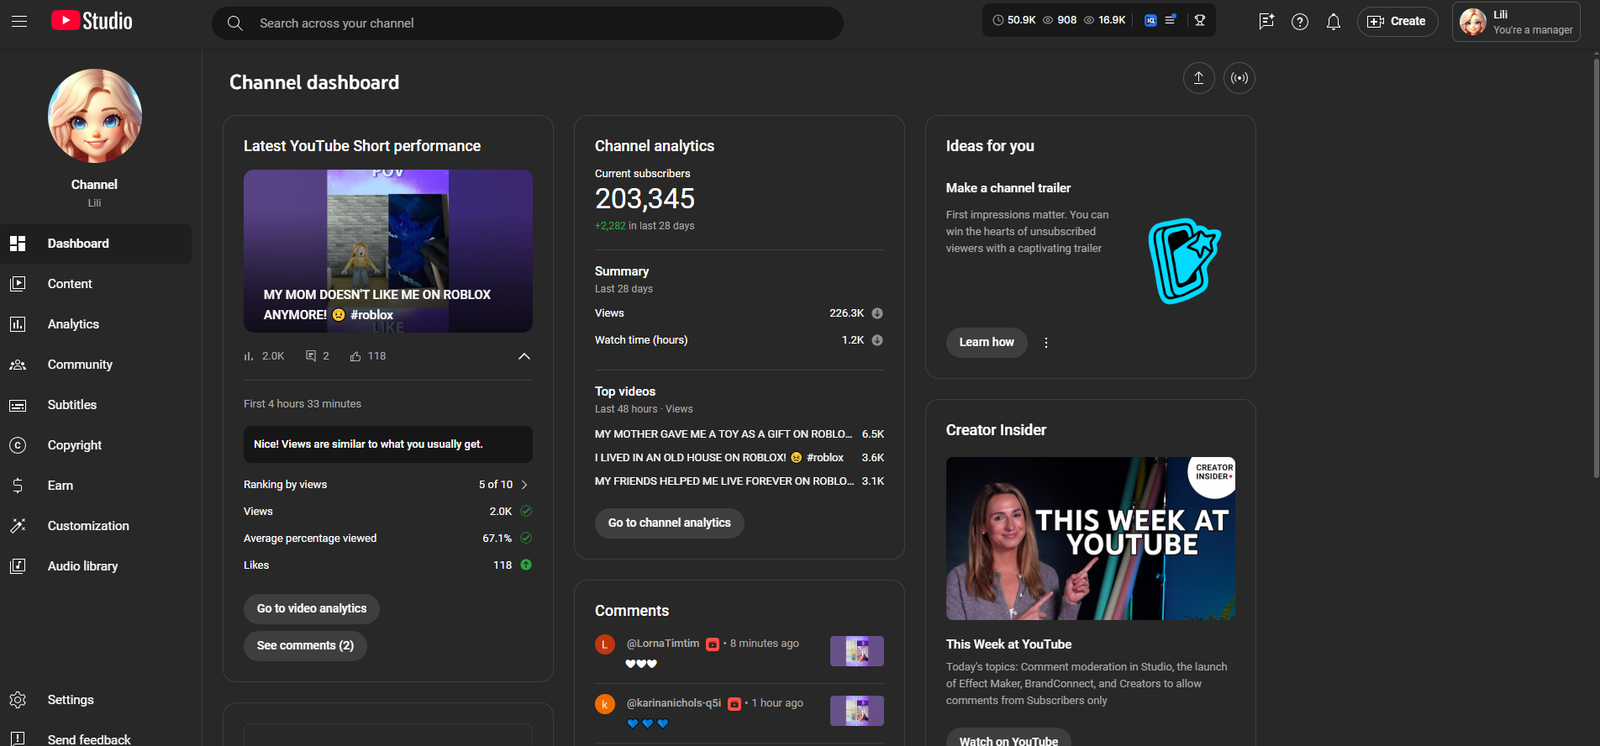This screenshot has width=1600, height=746.
Task: Open the Lili account switcher
Action: [x=1515, y=22]
